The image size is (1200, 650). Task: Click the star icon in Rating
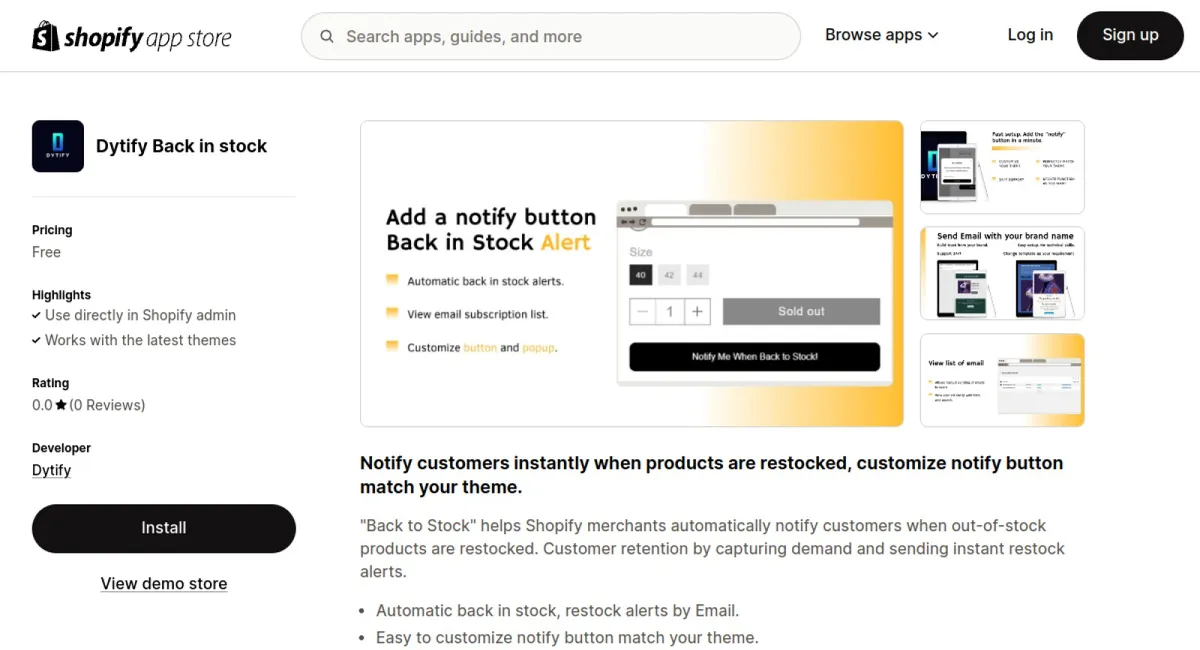(61, 405)
